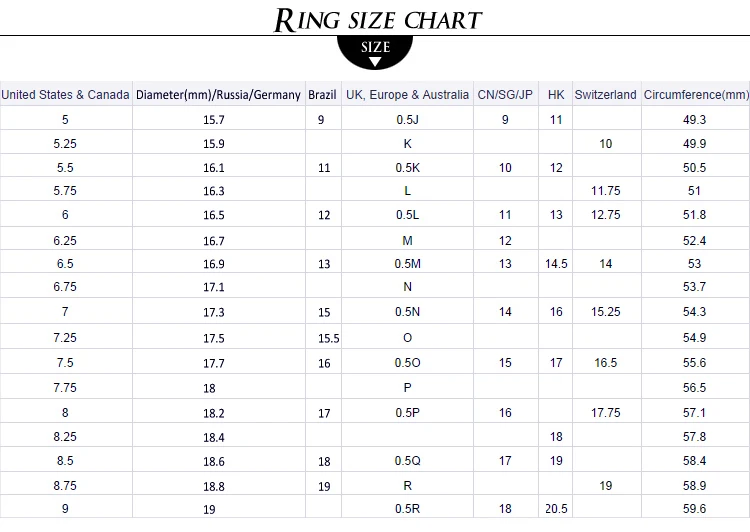Click diameter value '15.7'

[214, 120]
